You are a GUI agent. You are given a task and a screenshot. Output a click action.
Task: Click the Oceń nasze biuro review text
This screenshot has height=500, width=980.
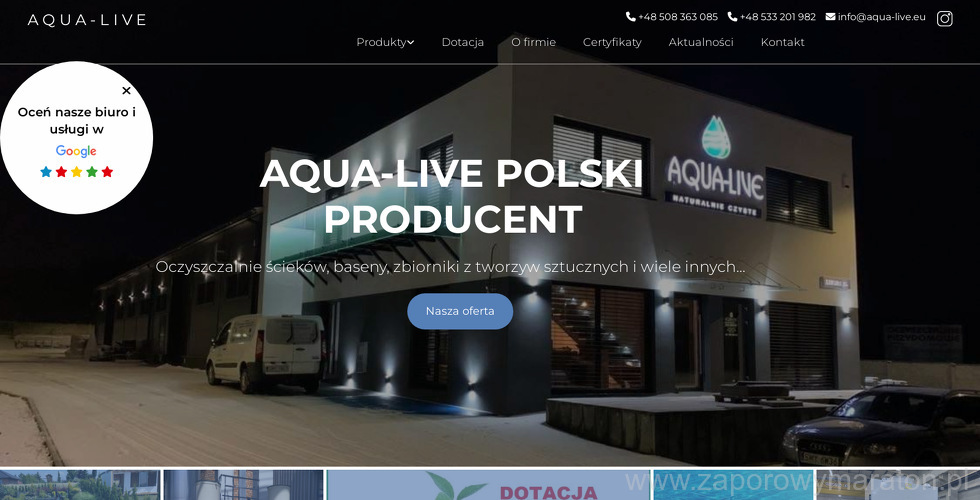77,121
